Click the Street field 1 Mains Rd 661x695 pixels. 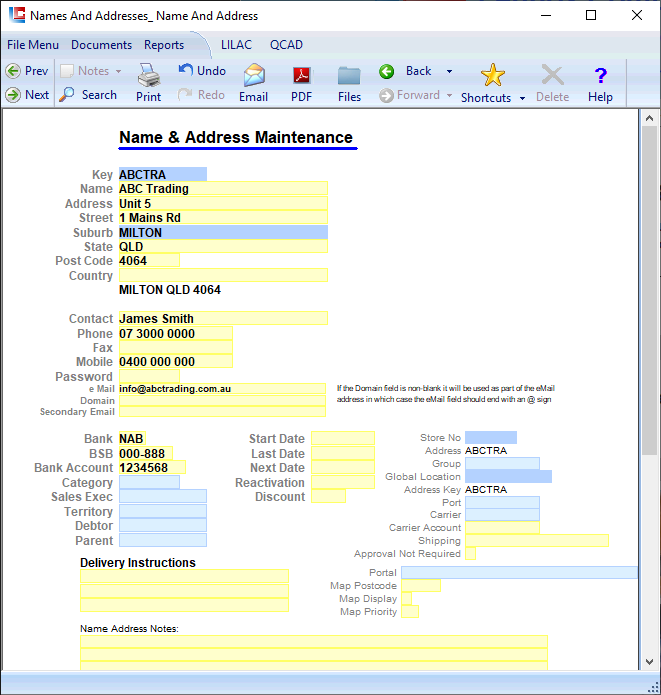pyautogui.click(x=223, y=218)
